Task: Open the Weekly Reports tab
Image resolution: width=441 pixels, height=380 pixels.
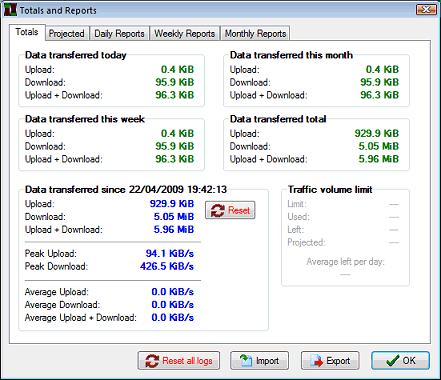Action: pyautogui.click(x=185, y=34)
